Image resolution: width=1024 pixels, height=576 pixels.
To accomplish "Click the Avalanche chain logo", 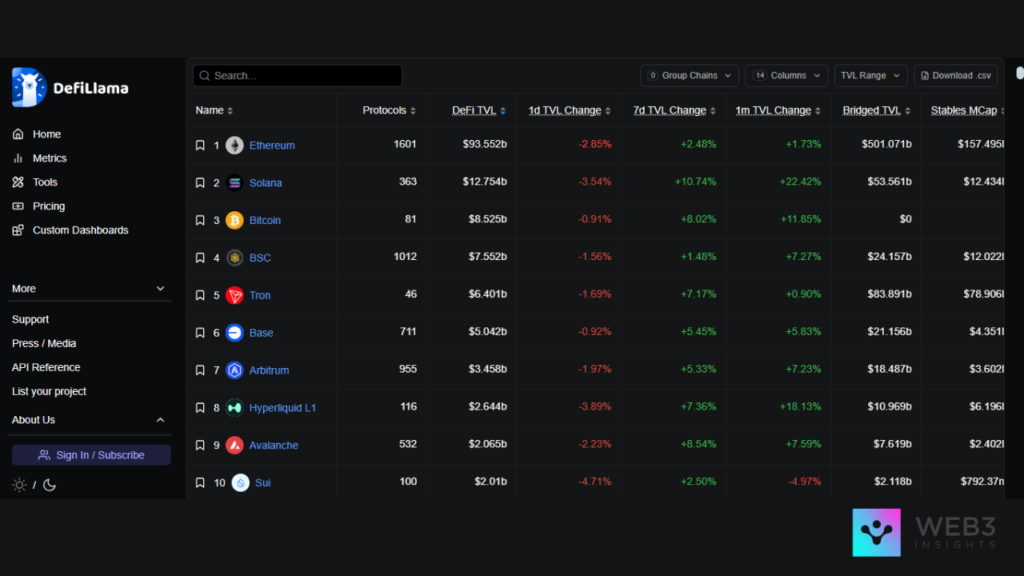I will (x=234, y=445).
